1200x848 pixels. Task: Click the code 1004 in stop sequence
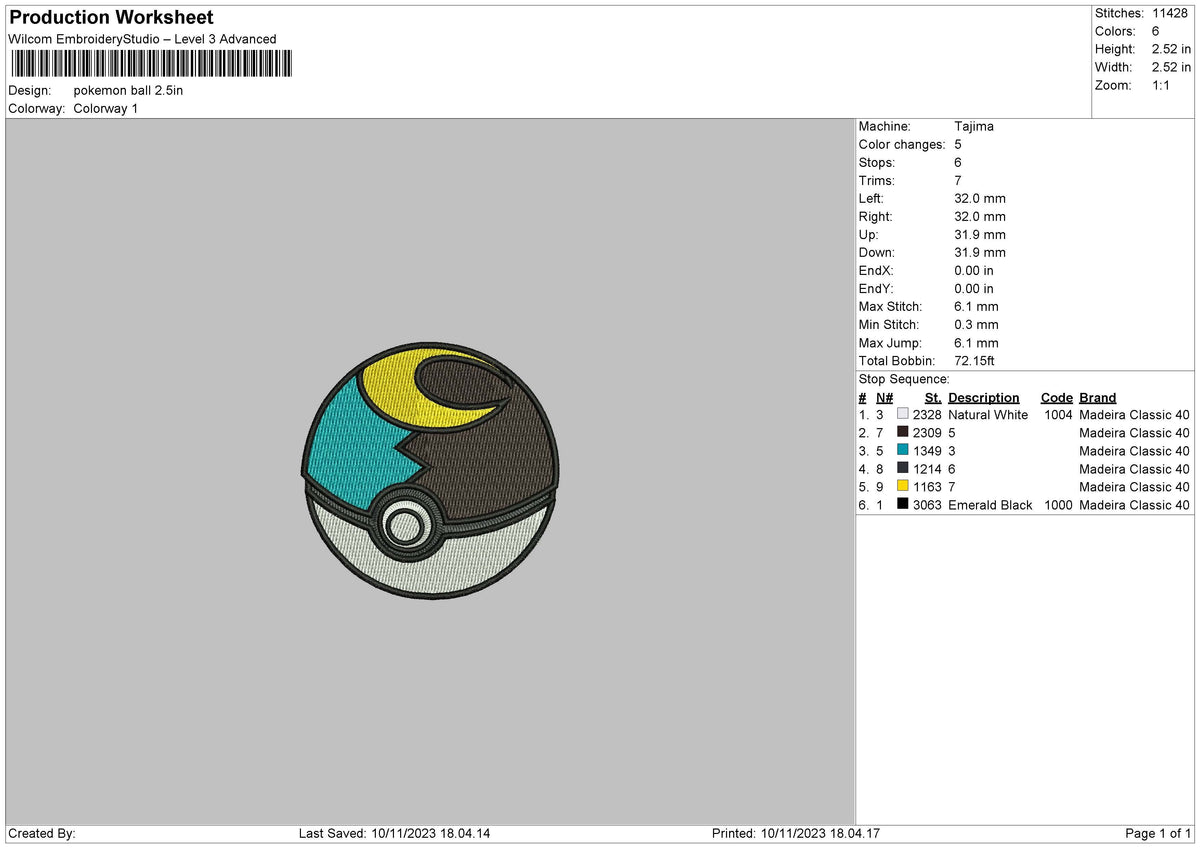[x=1058, y=414]
